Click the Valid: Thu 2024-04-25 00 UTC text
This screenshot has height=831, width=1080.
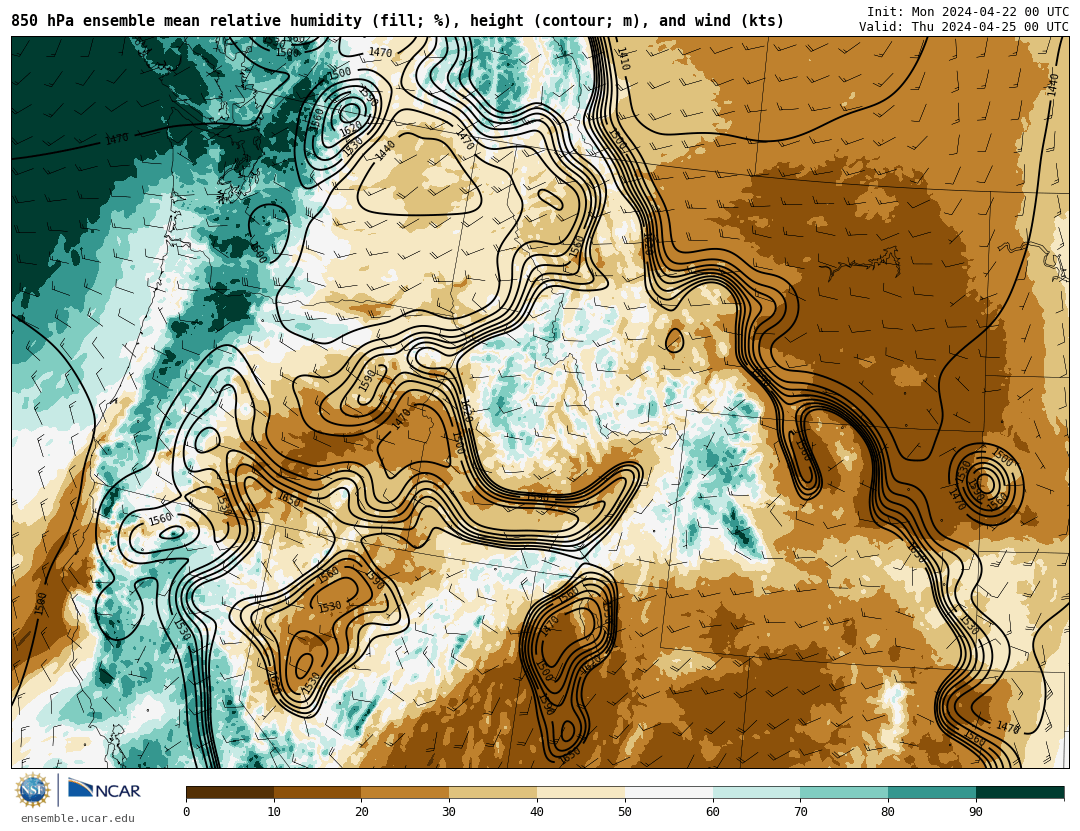[964, 27]
